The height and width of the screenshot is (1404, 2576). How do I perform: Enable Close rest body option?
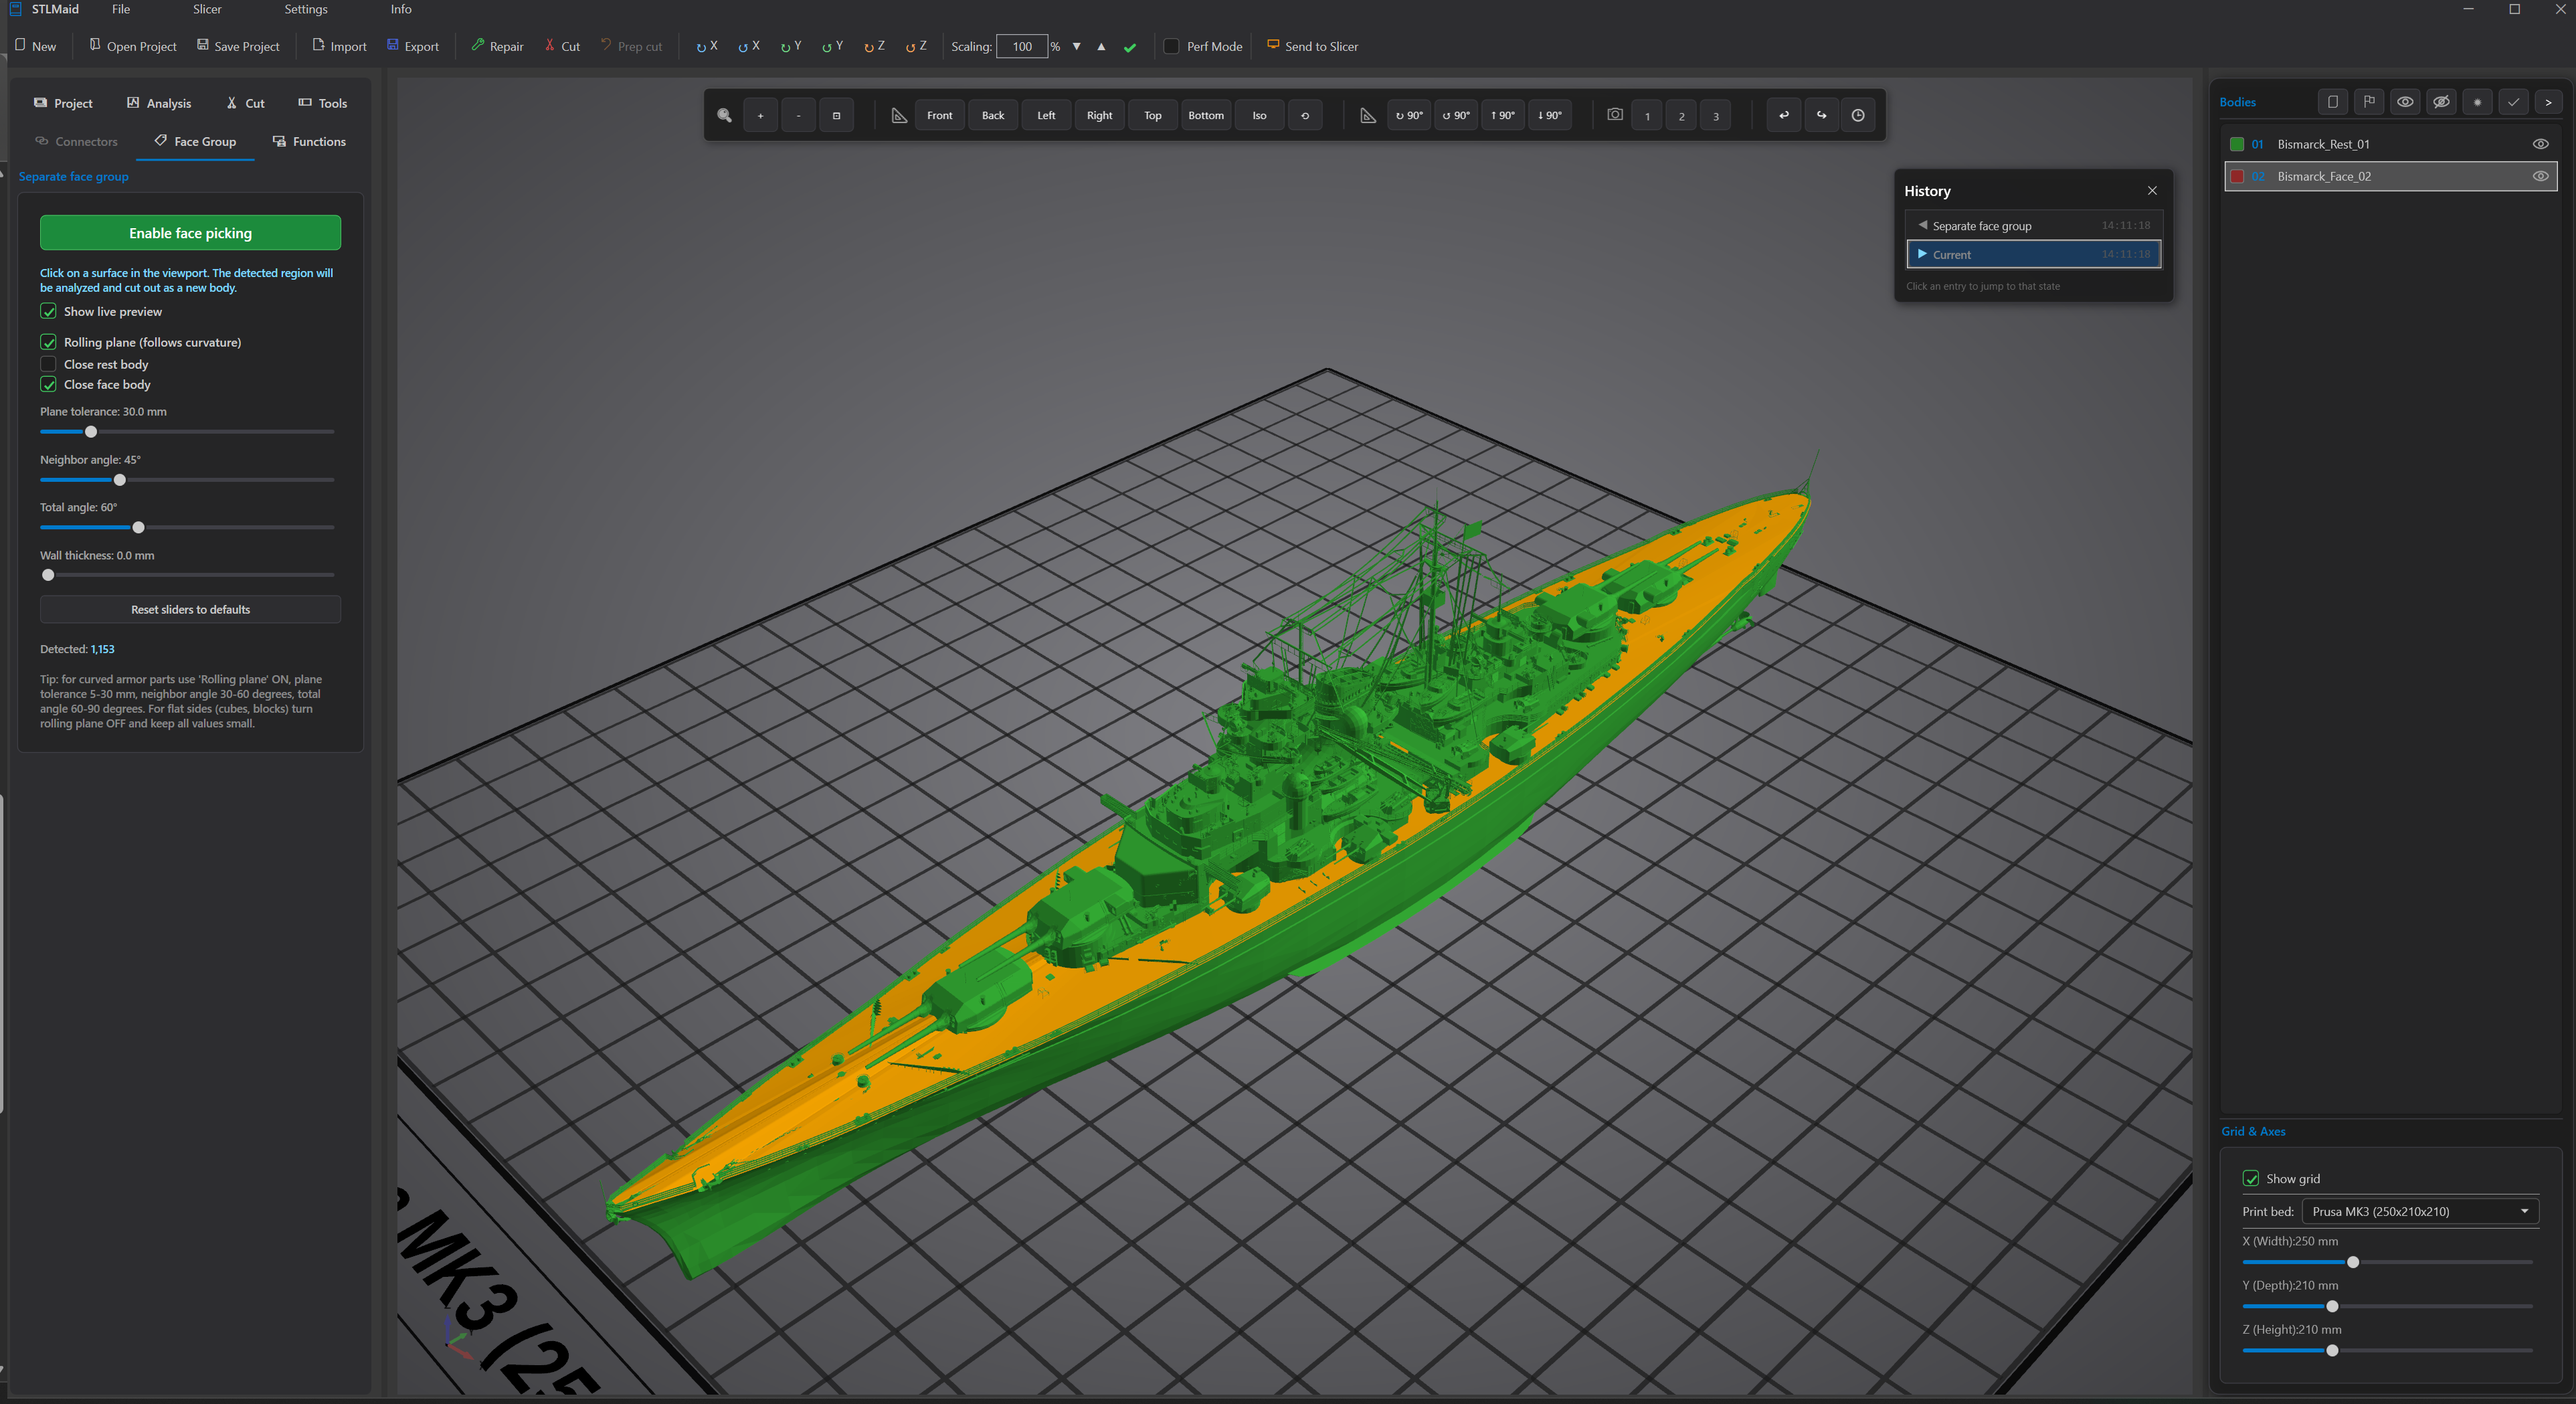[x=48, y=364]
